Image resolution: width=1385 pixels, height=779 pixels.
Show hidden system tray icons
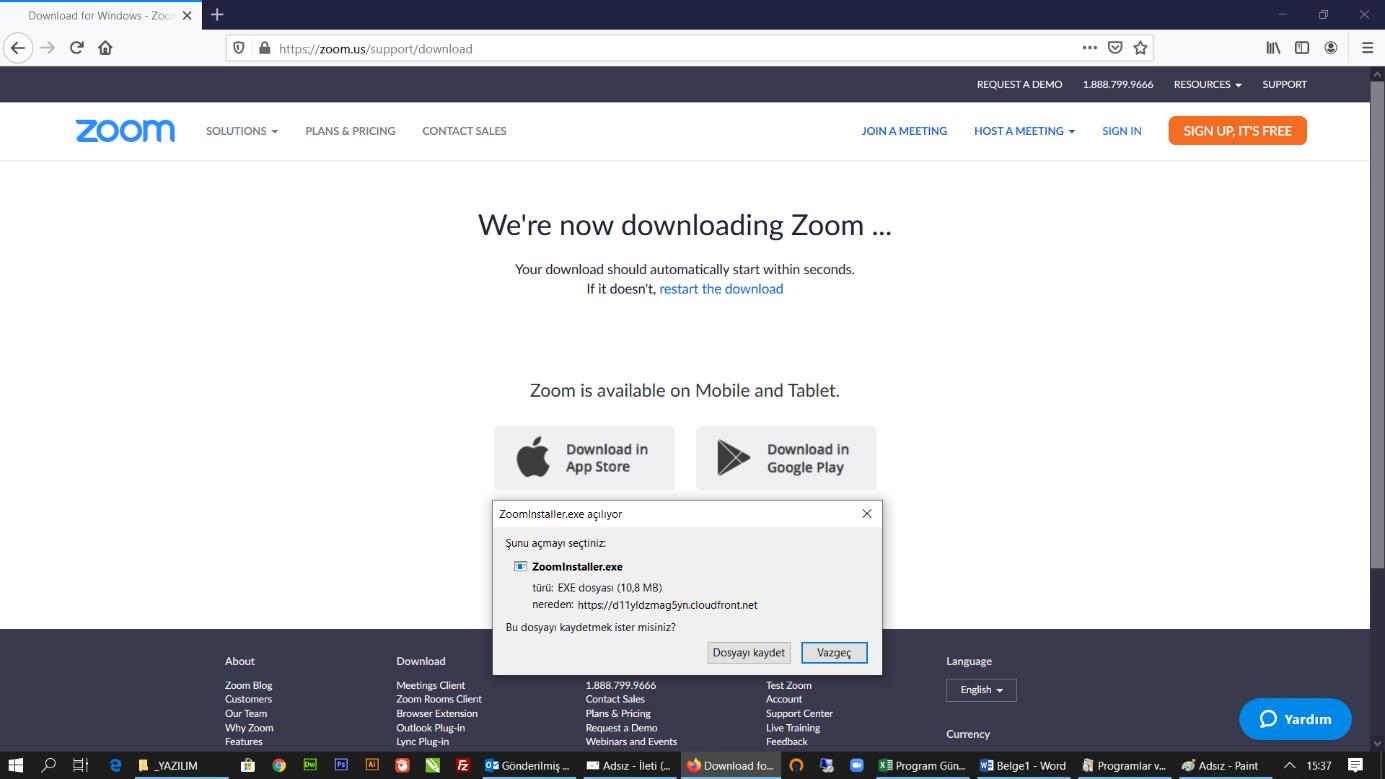[1290, 765]
